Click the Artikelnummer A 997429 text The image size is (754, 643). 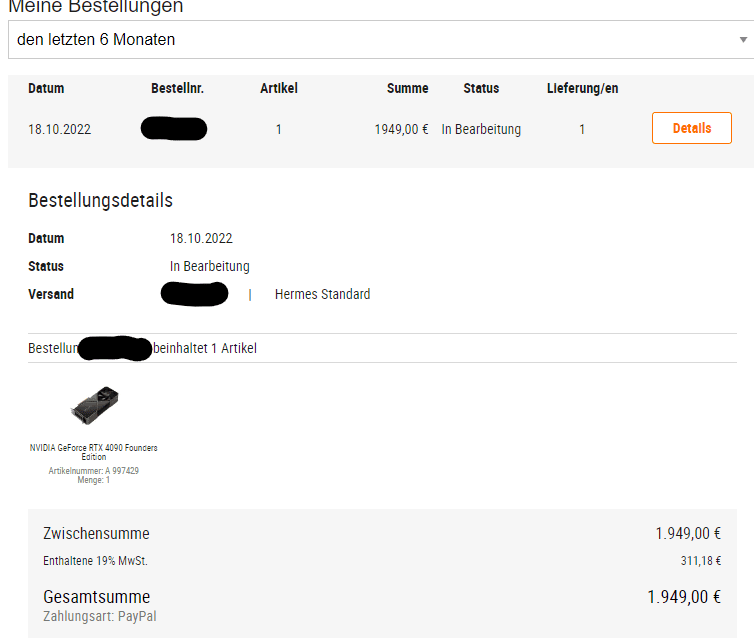[x=94, y=470]
